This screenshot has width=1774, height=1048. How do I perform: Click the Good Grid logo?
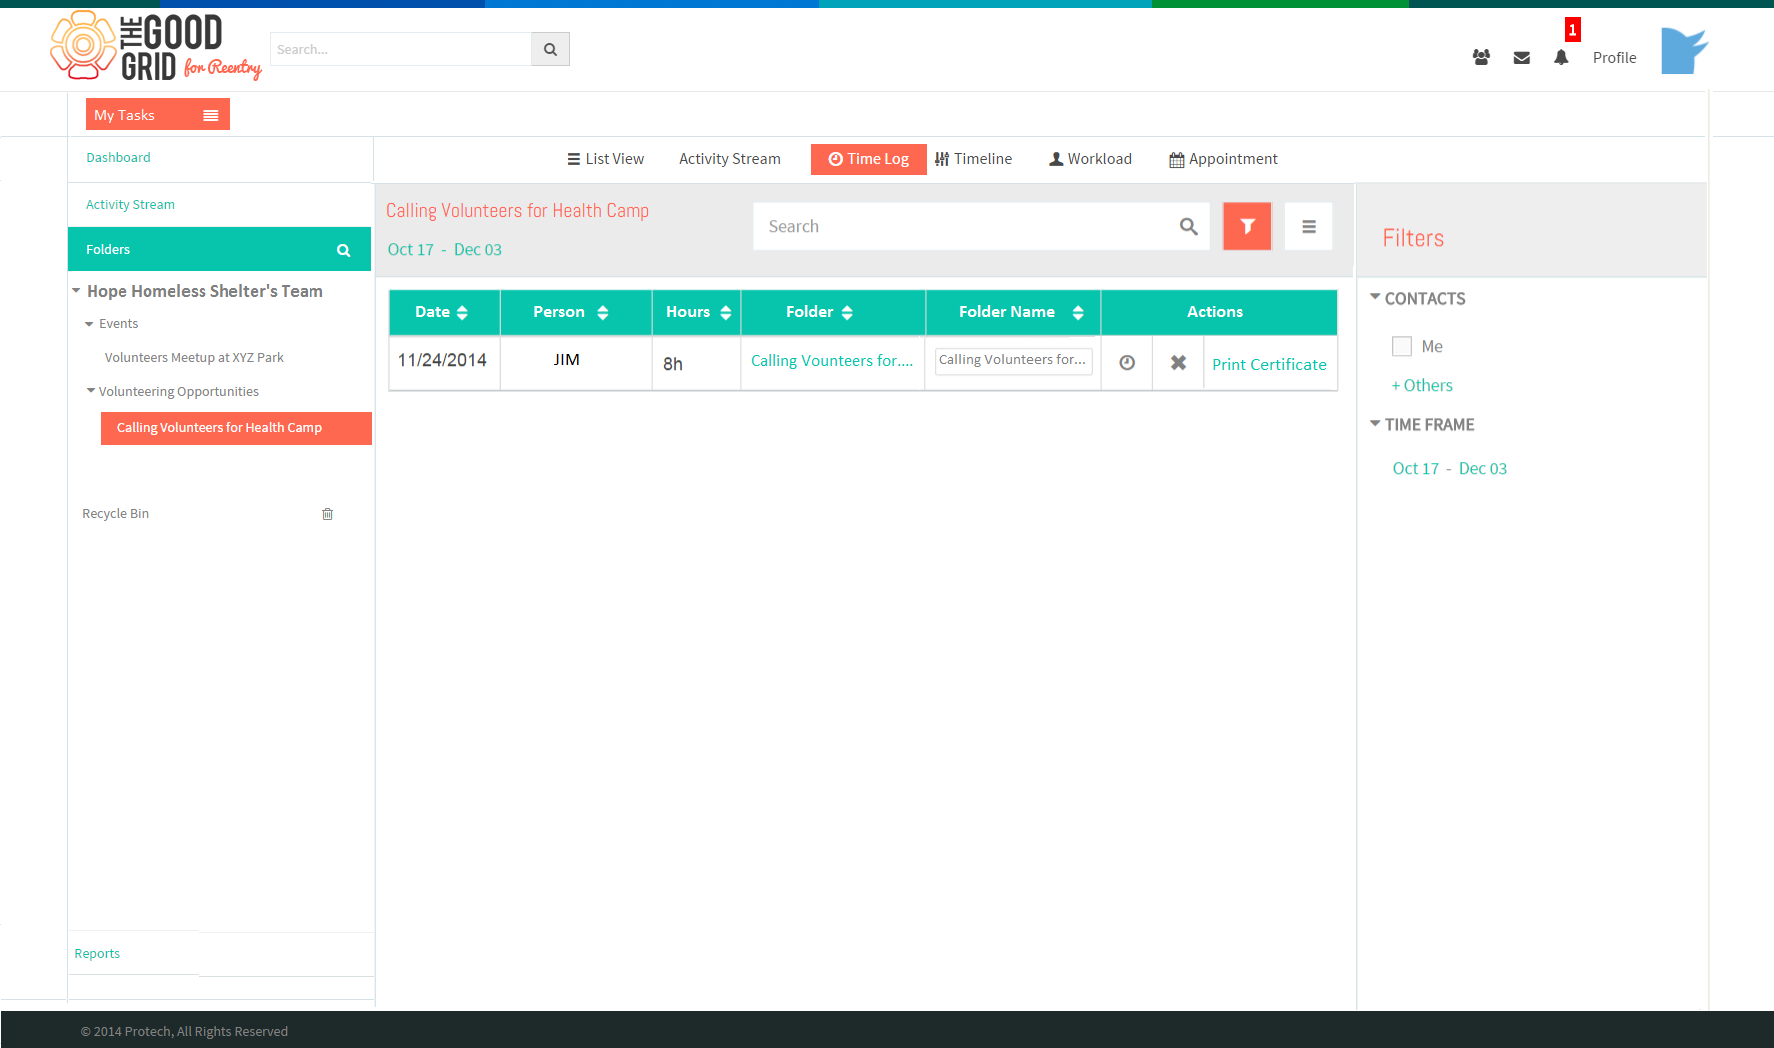pyautogui.click(x=156, y=46)
